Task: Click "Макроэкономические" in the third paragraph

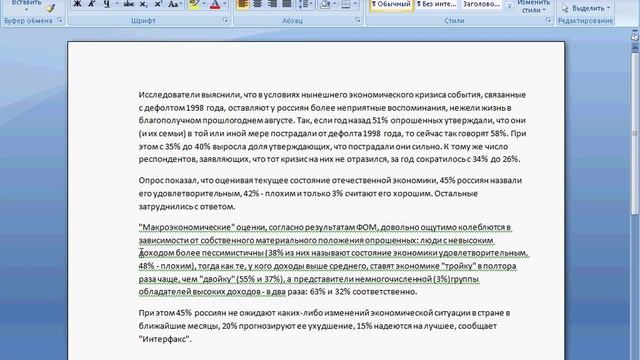Action: pos(187,227)
